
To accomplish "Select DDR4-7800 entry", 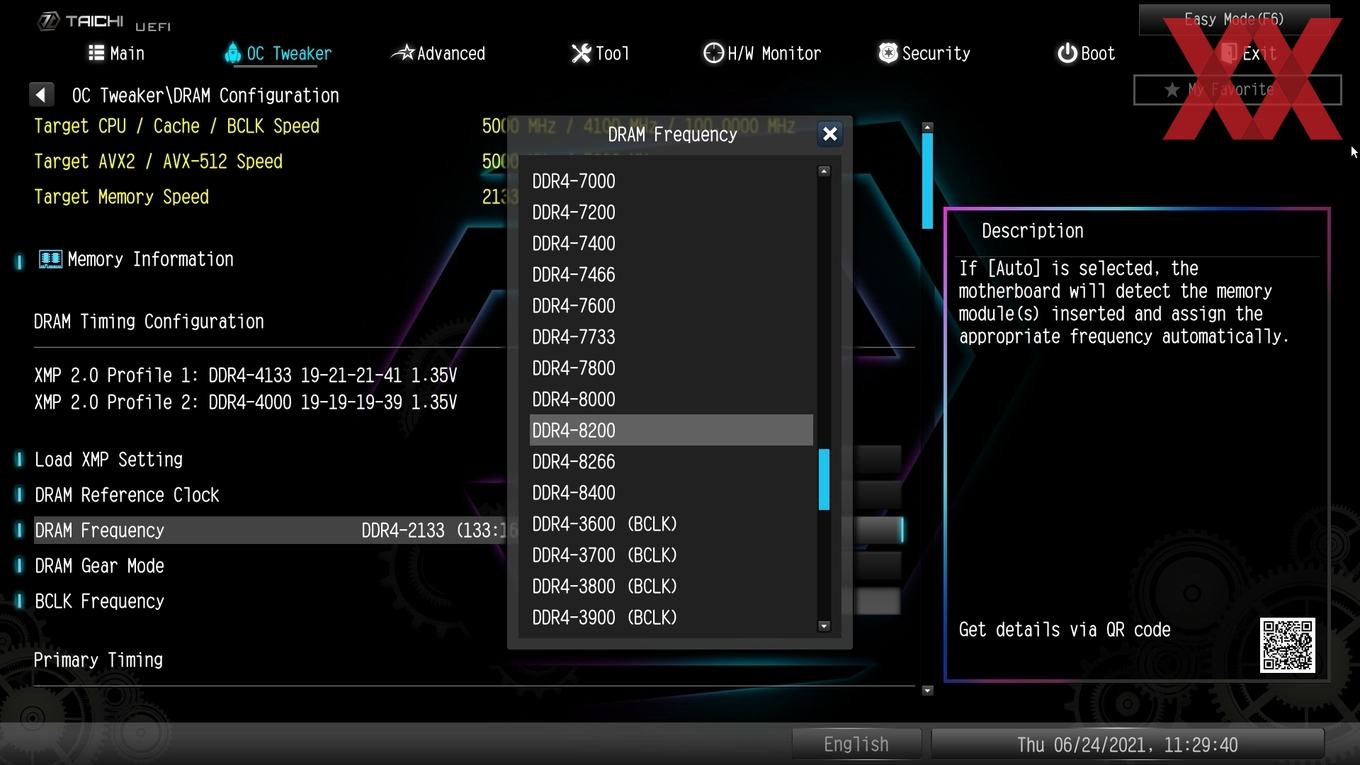I will pos(671,367).
